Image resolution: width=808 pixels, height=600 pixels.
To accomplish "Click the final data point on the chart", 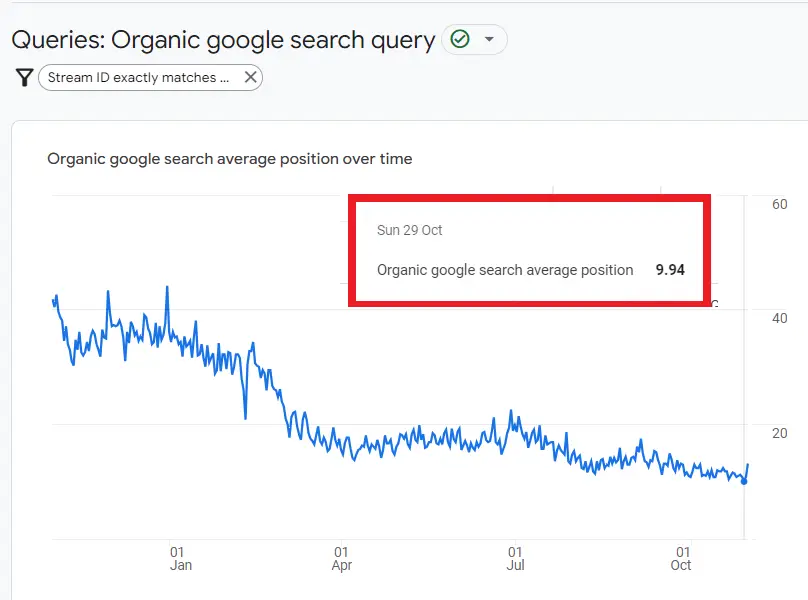I will (747, 465).
